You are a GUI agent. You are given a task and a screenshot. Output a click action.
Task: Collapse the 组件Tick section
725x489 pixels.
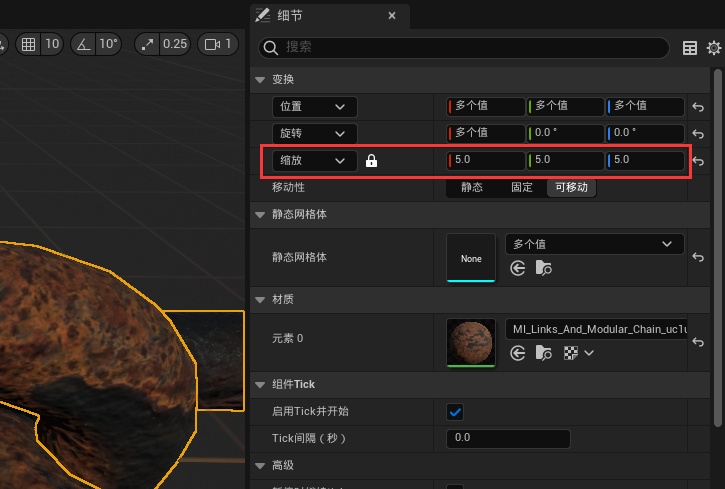click(260, 385)
